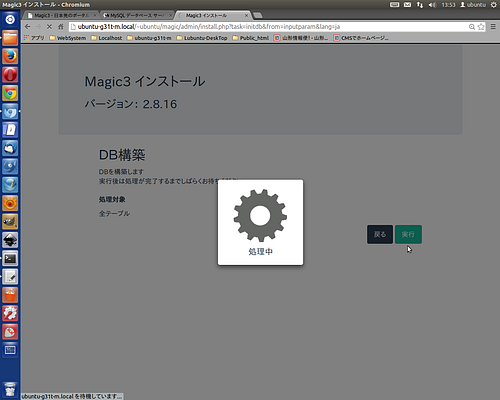Click the DB構築 heading
The width and height of the screenshot is (500, 400).
tap(122, 155)
